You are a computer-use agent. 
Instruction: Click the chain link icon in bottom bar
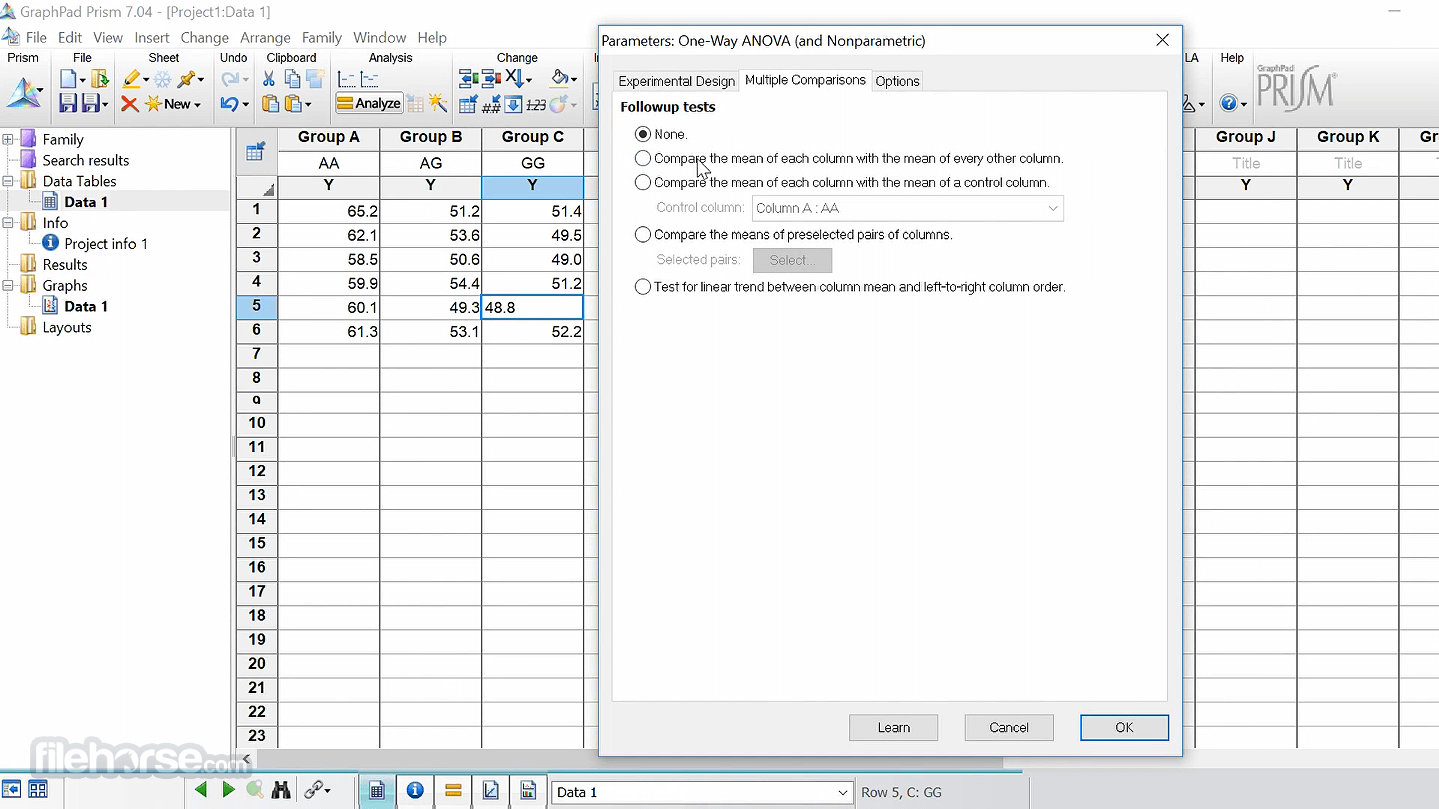point(312,790)
